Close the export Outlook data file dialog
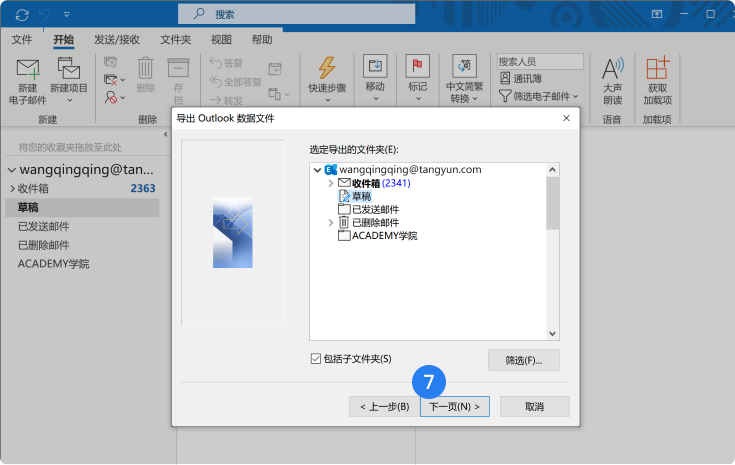The height and width of the screenshot is (465, 735). 566,118
